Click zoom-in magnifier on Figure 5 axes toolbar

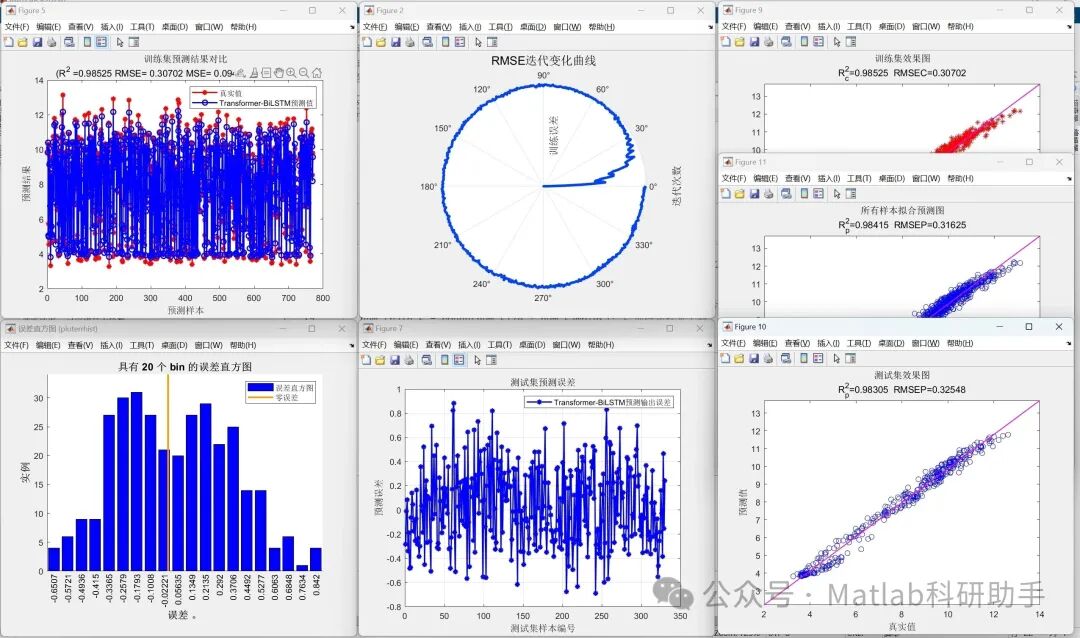tap(291, 72)
